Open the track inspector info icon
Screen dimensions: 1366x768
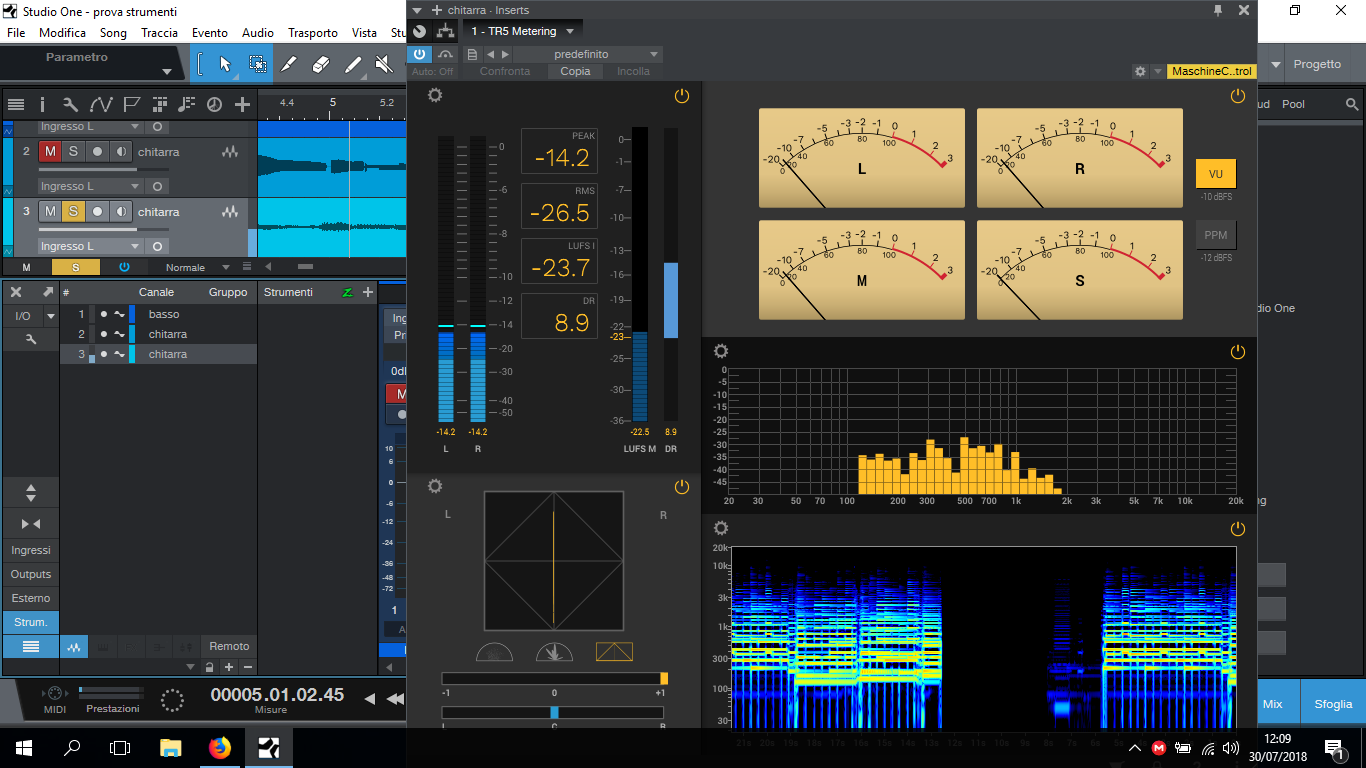pos(42,104)
